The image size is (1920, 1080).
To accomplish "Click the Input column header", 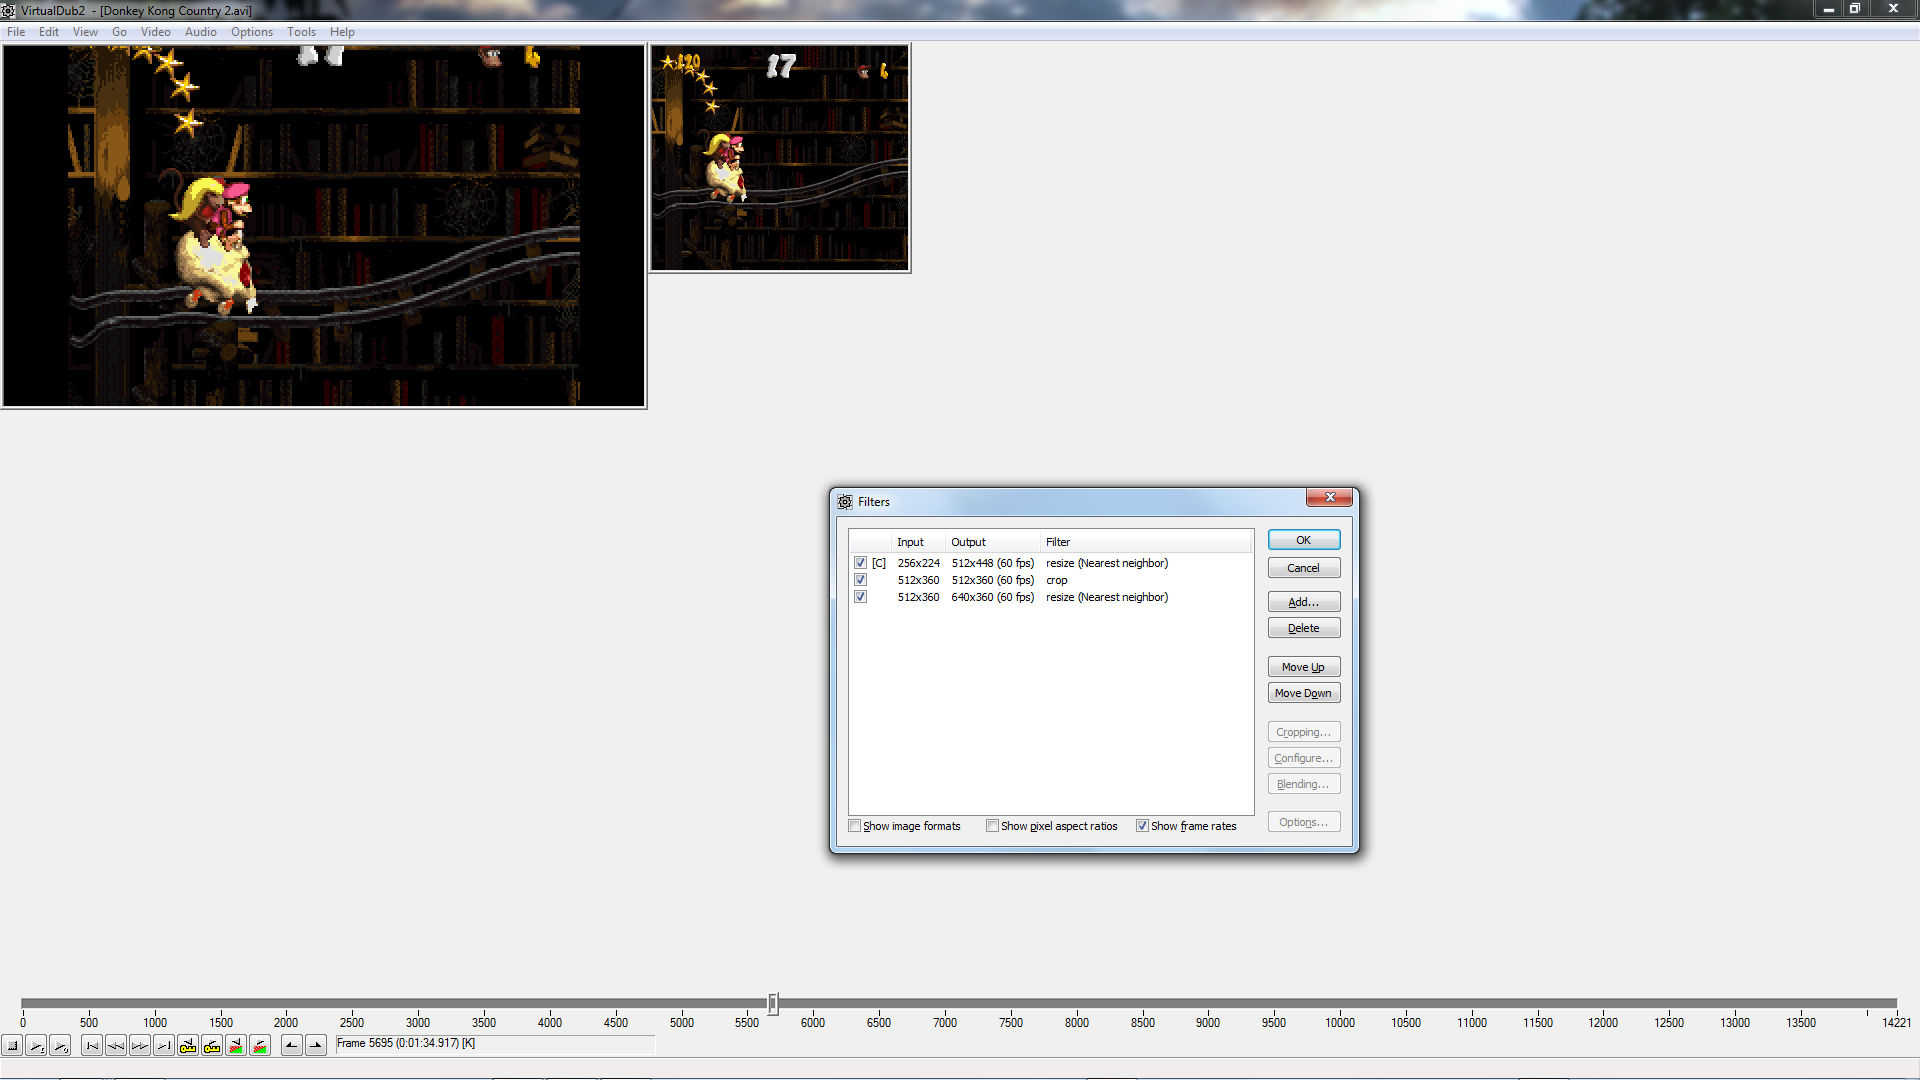I will 917,542.
